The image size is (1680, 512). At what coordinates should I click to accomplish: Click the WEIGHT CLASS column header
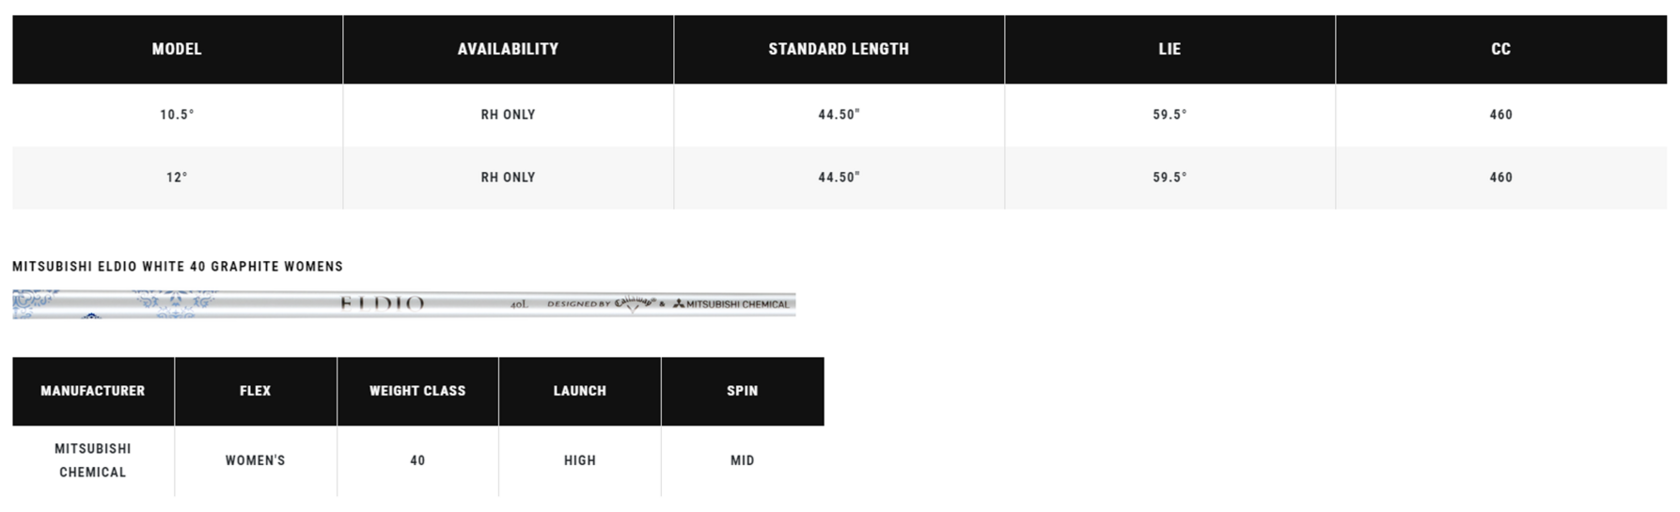(418, 391)
